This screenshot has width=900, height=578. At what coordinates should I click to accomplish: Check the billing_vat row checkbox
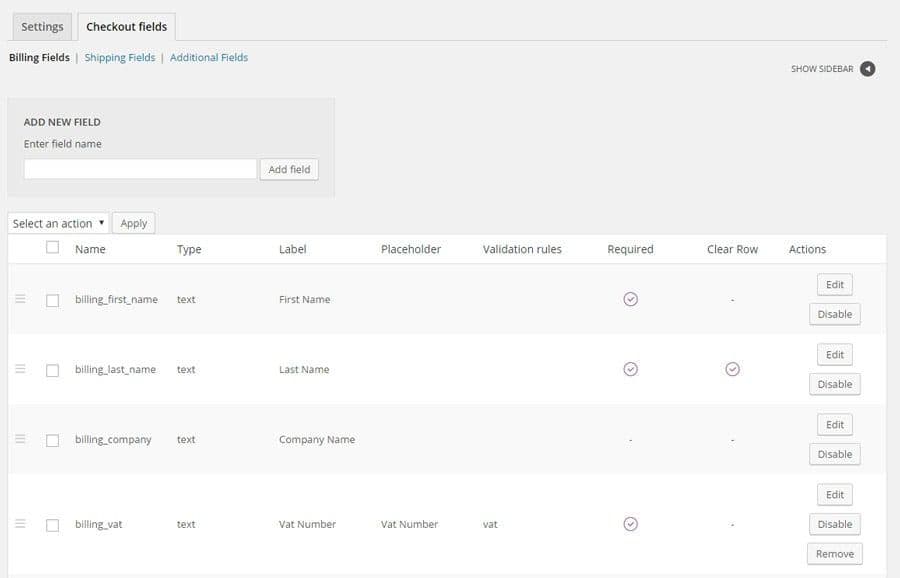coord(52,526)
